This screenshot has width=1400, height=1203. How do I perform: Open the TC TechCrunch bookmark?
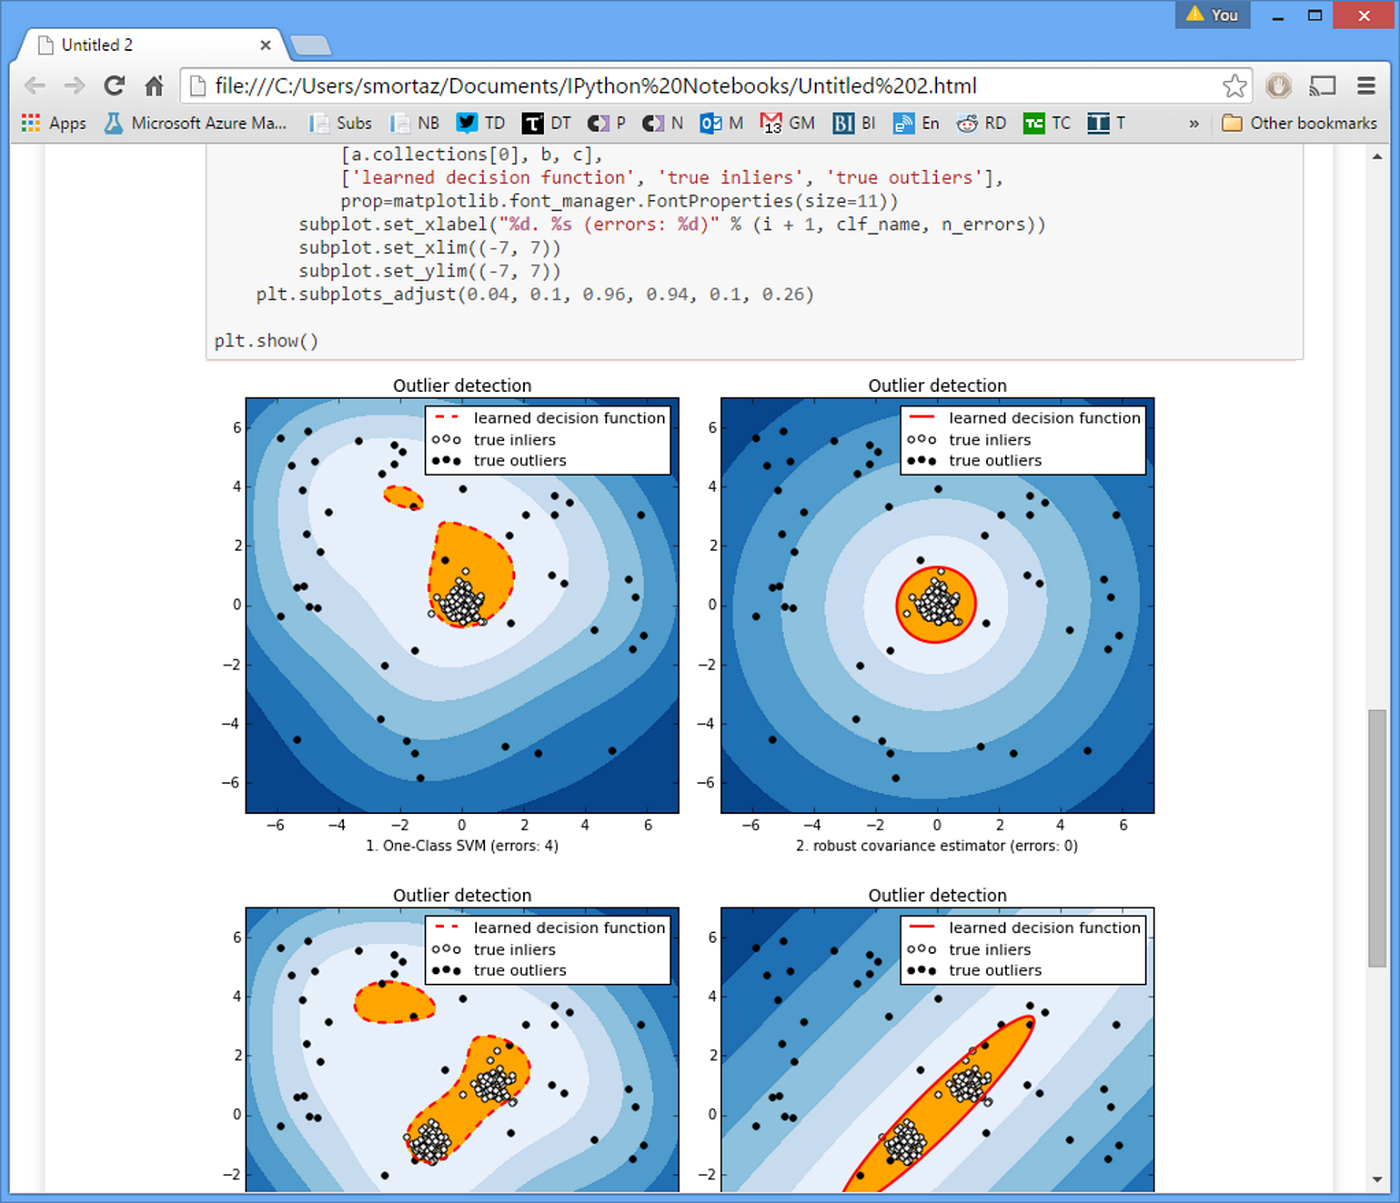pyautogui.click(x=1045, y=122)
